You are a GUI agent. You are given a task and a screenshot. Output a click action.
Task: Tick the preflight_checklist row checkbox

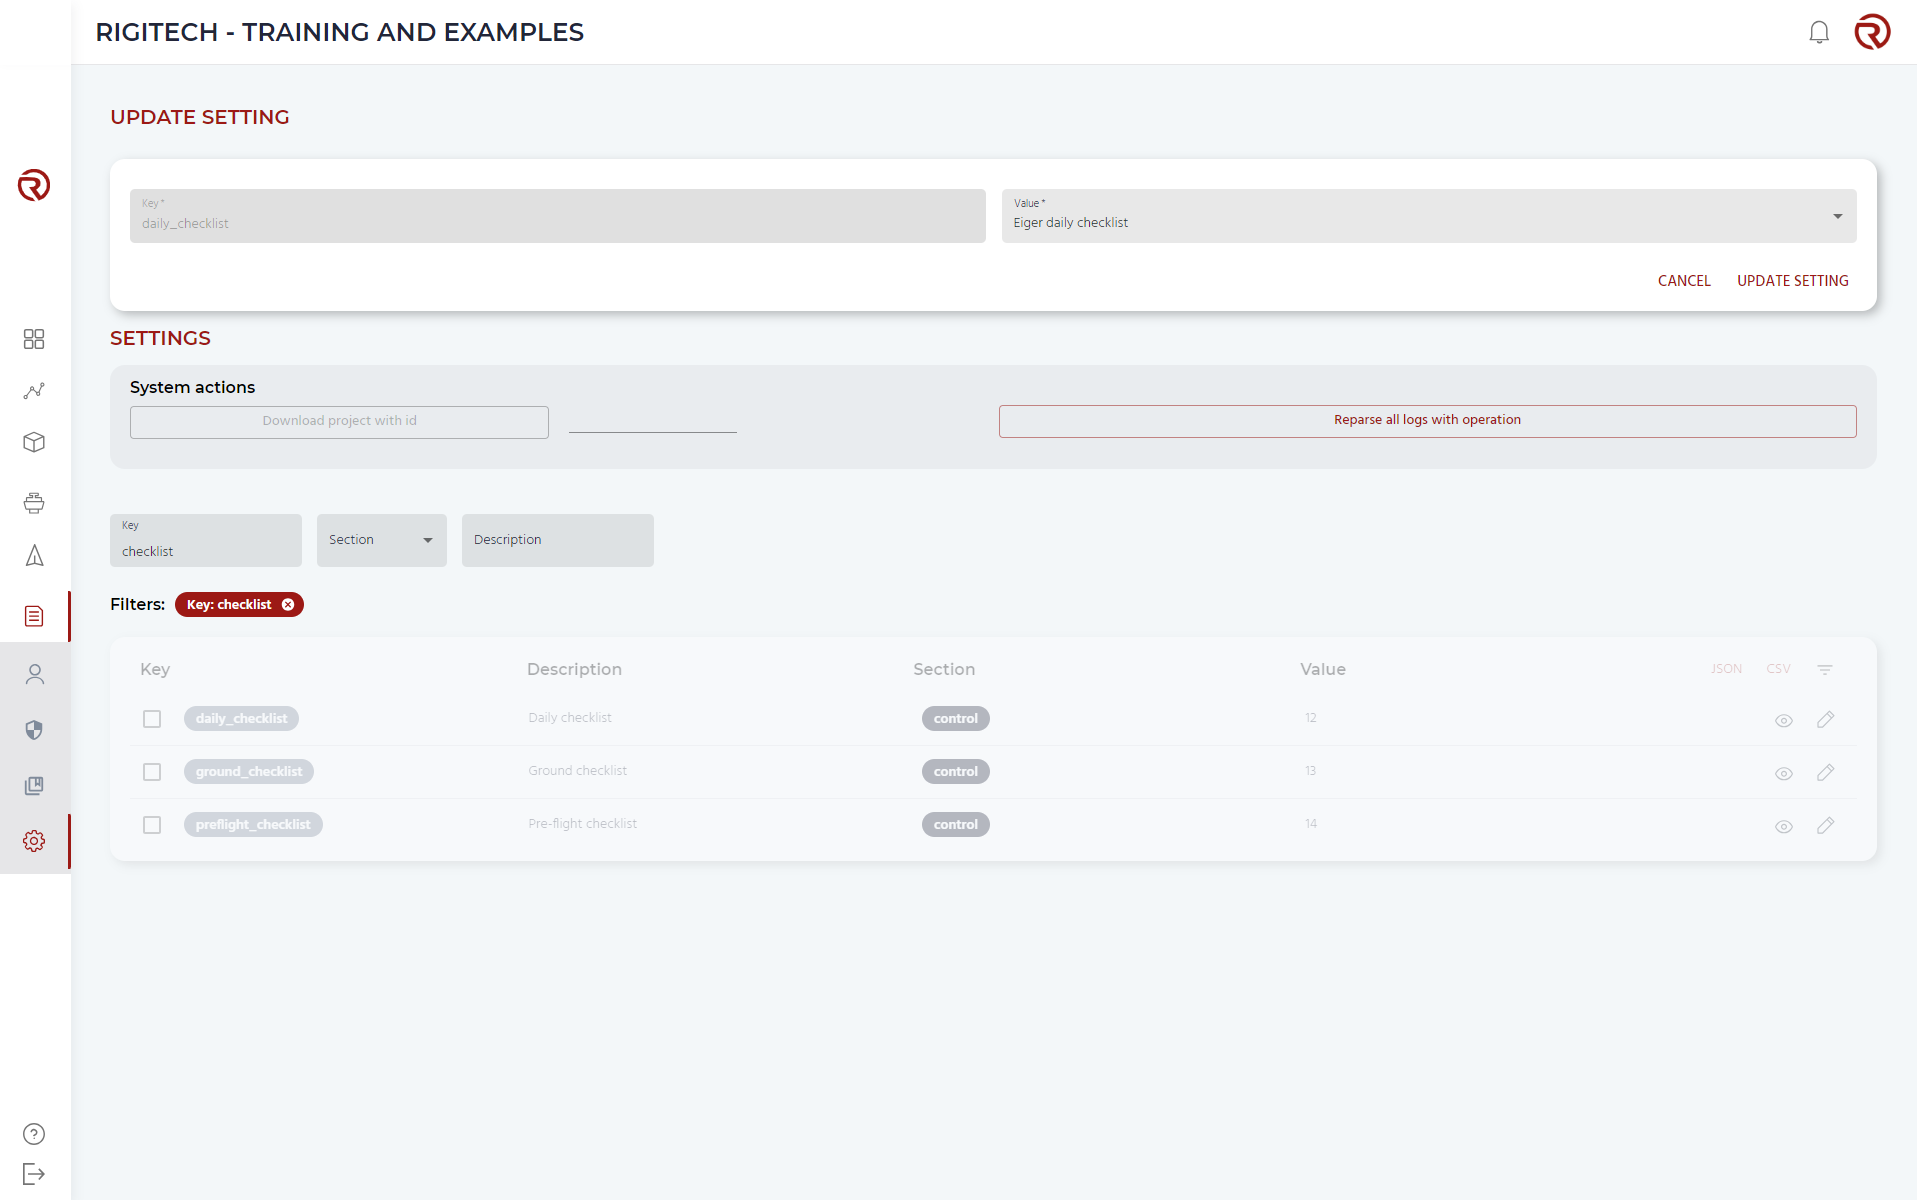point(152,825)
